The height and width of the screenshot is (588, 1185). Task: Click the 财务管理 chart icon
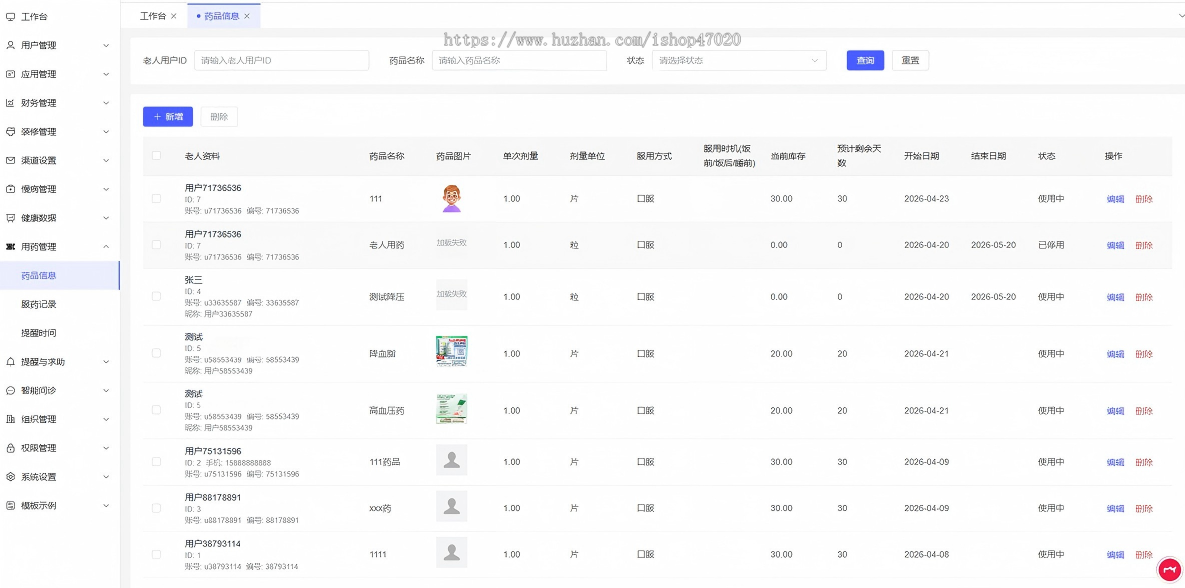pos(11,103)
